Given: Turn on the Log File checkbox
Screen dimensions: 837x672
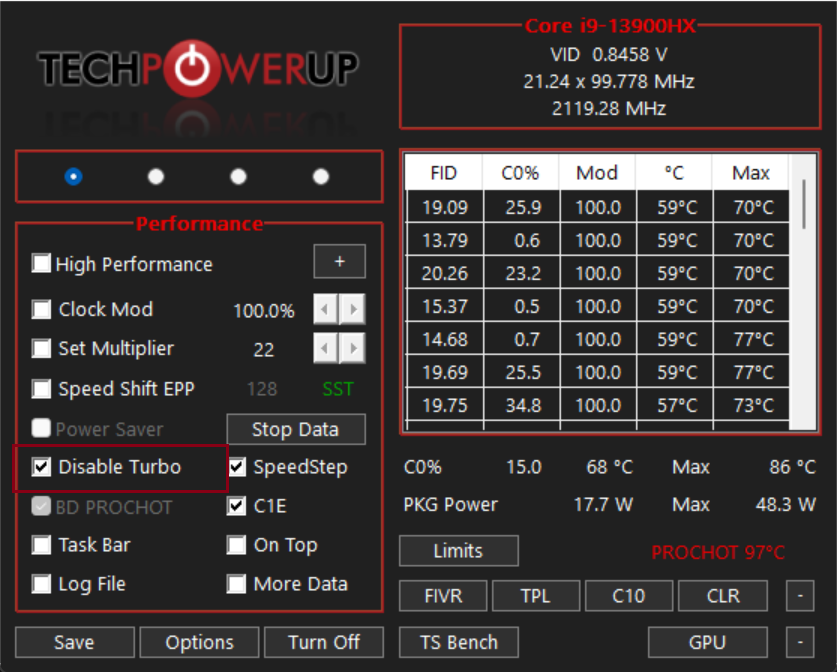Looking at the screenshot, I should tap(41, 584).
